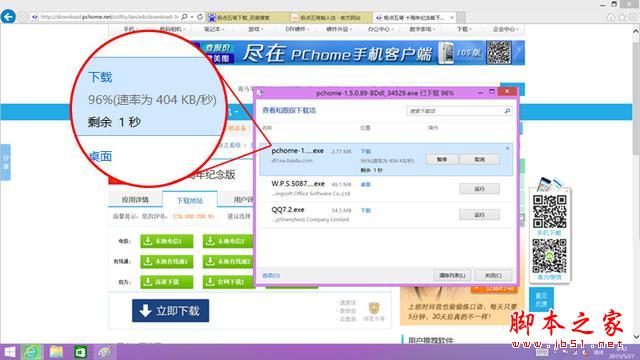
Task: Click the 手机下载 QR code
Action: point(549,211)
